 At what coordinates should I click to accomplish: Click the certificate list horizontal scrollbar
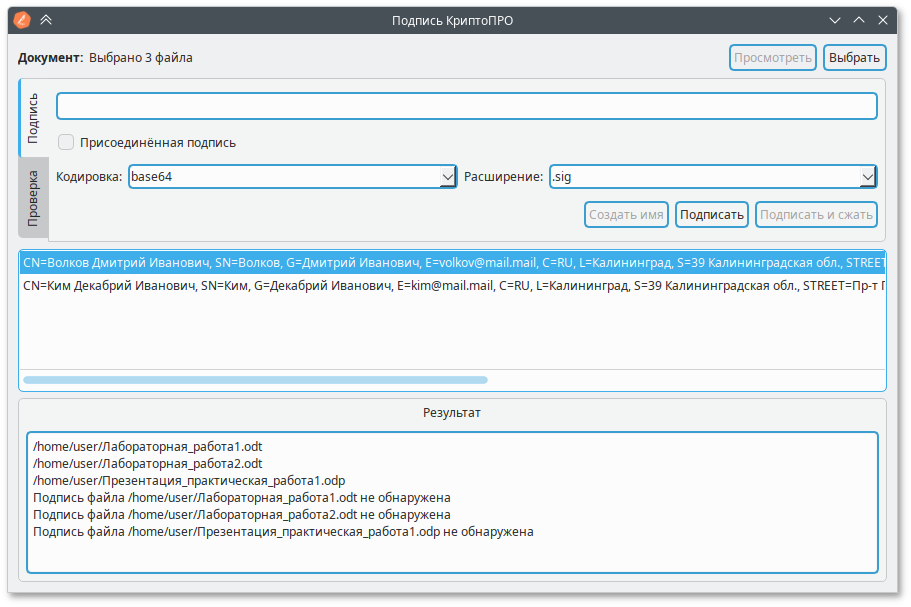point(255,380)
